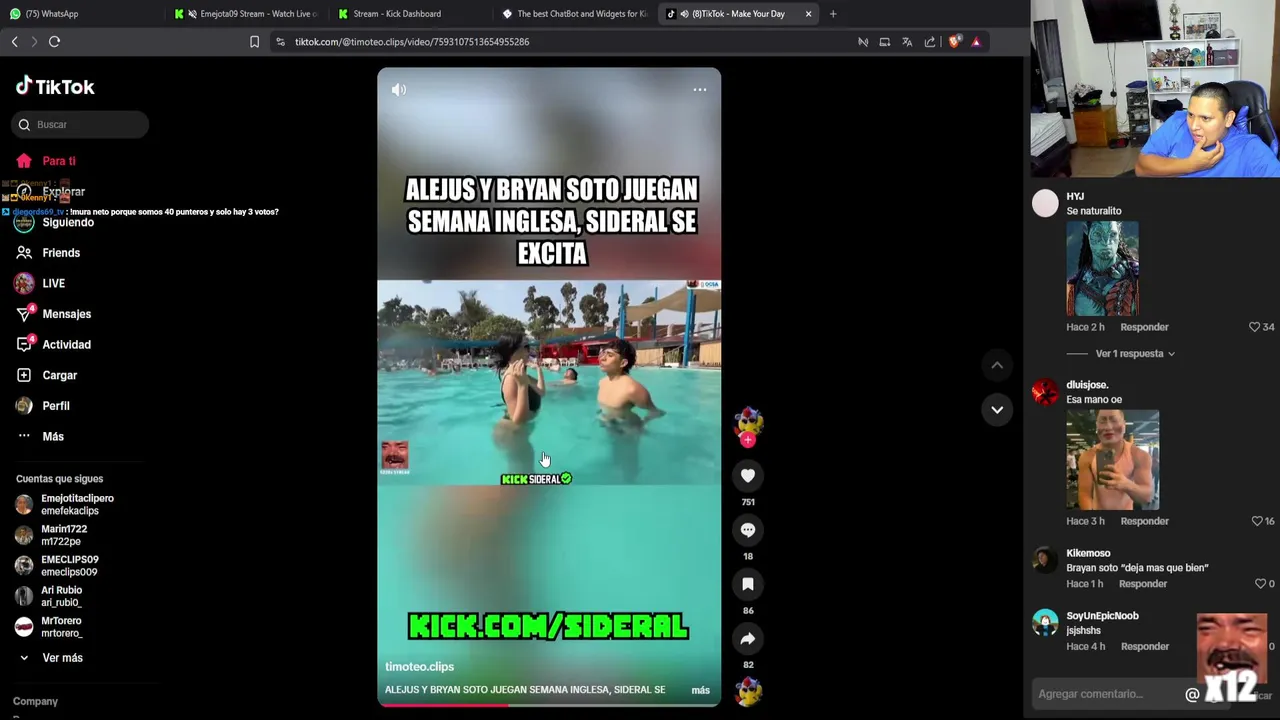Open music disc avatar below share
Screen dimensions: 1280x720
click(748, 690)
